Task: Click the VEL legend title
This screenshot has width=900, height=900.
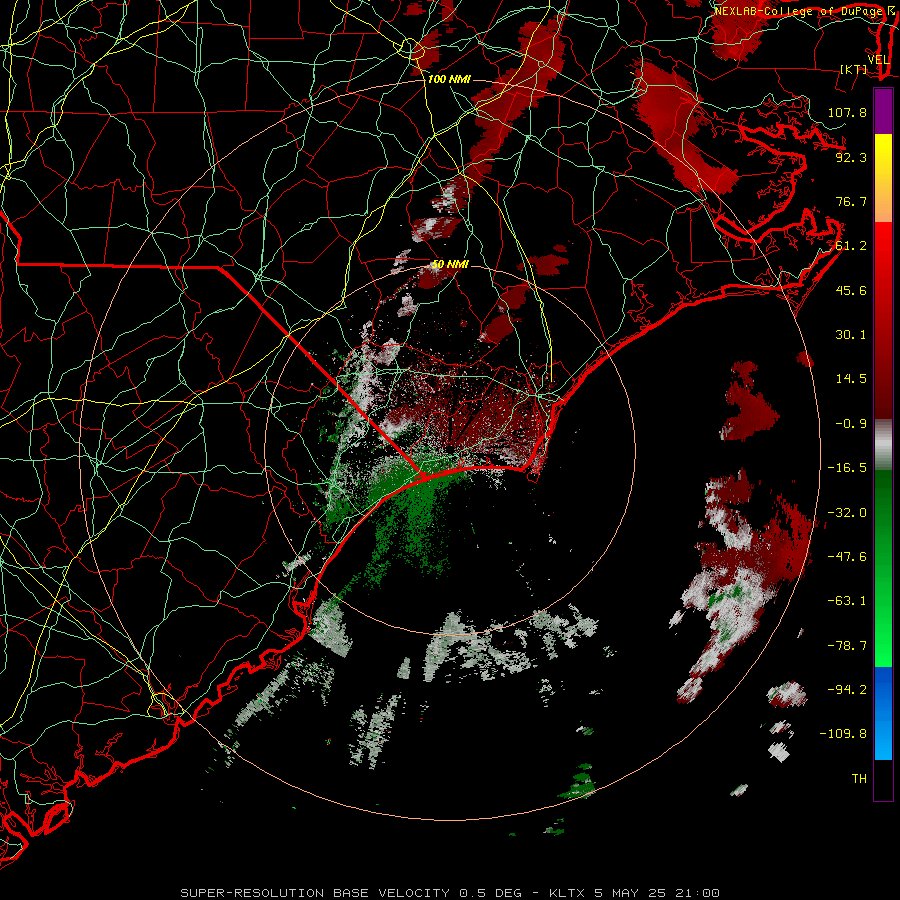Action: (x=878, y=60)
